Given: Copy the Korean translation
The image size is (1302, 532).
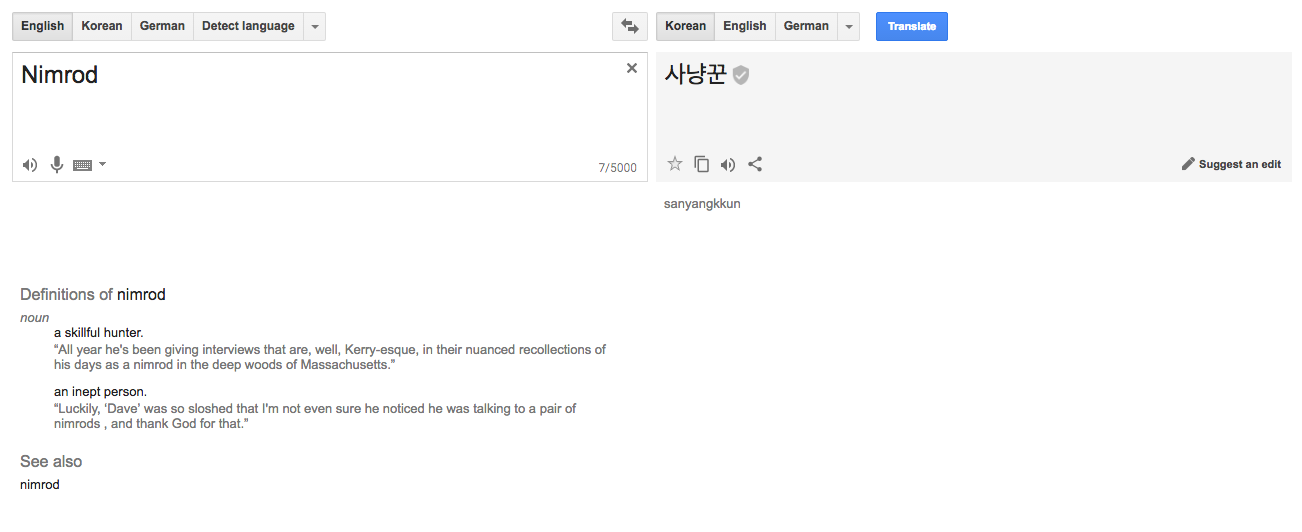Looking at the screenshot, I should (702, 164).
